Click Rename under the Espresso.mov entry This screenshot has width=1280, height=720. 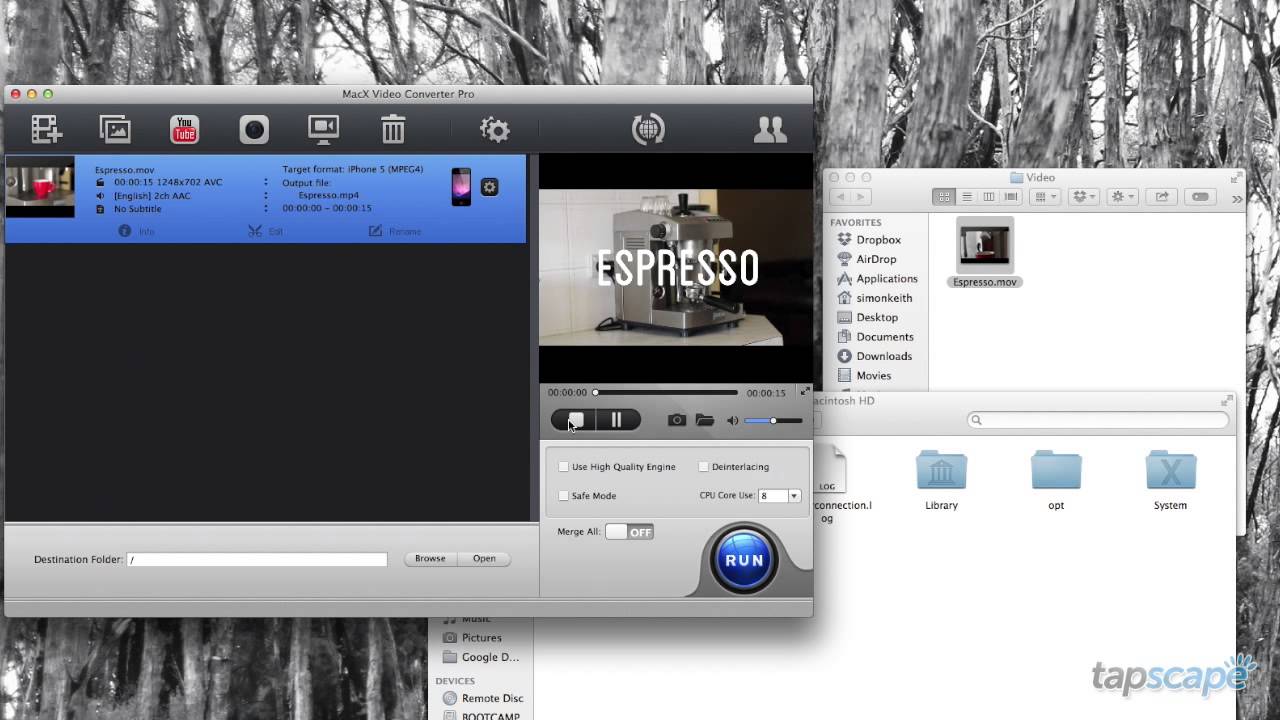point(395,231)
